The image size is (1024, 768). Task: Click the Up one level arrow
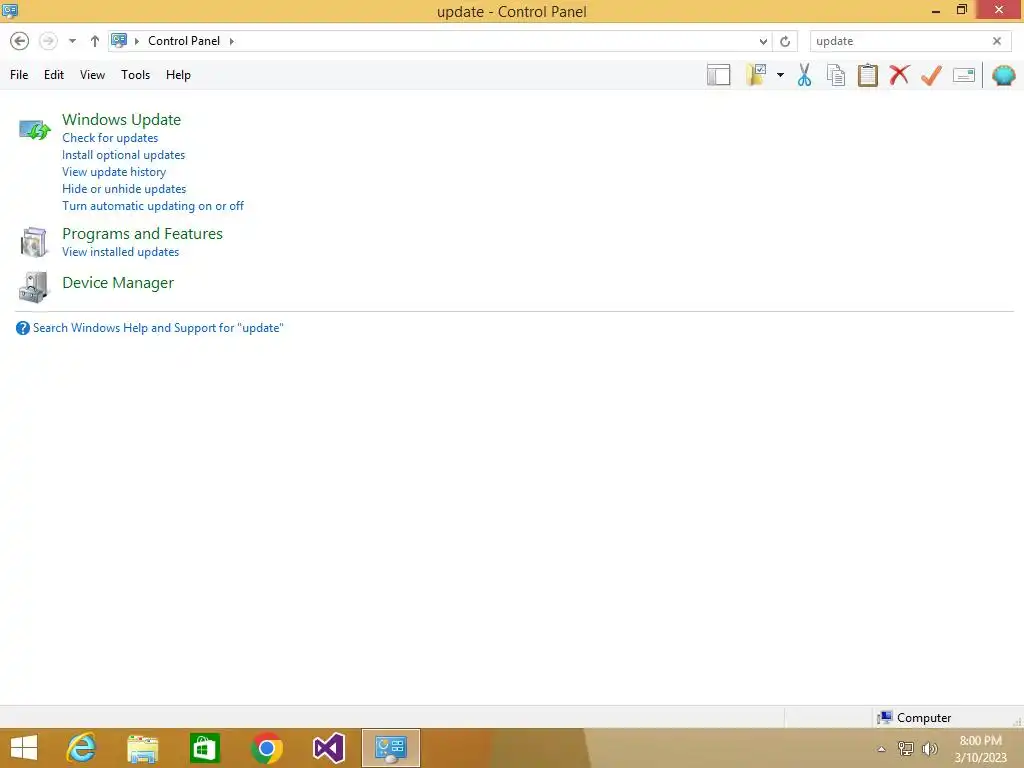95,41
